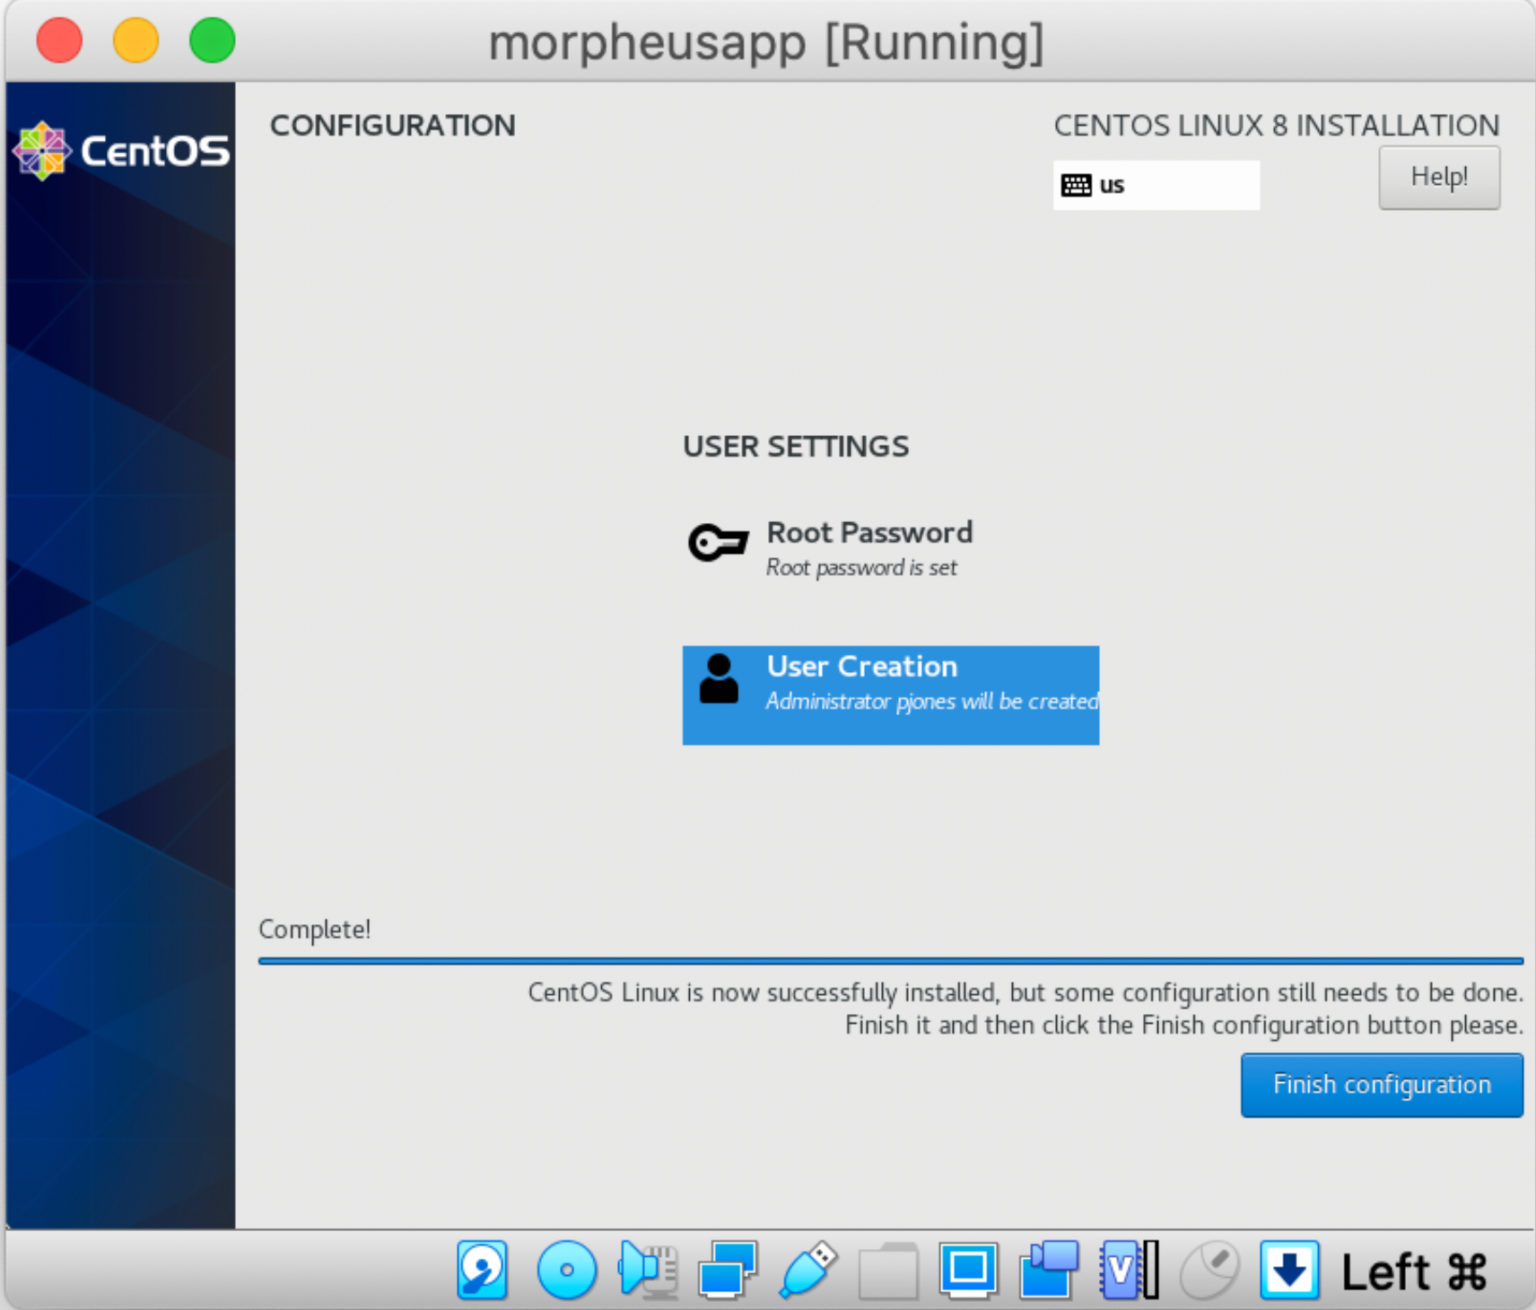Screen dimensions: 1536x1310
Task: Click the video recording status icon
Action: [1048, 1270]
